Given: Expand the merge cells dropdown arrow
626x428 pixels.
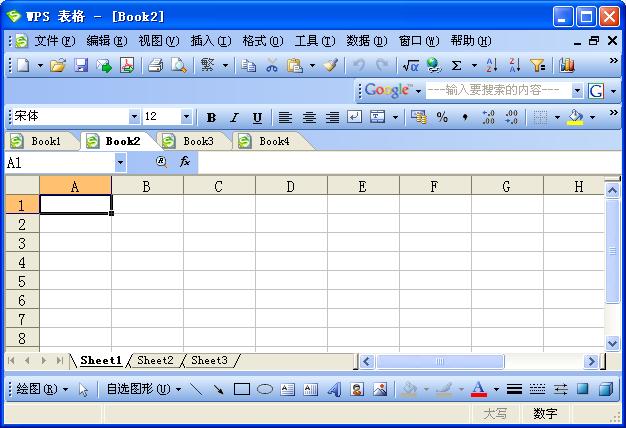Looking at the screenshot, I should pos(395,117).
